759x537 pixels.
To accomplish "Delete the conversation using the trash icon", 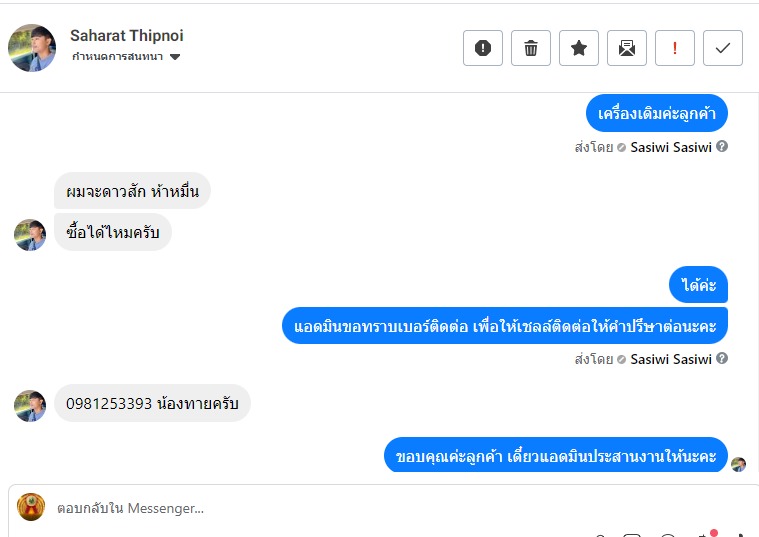I will coord(531,48).
